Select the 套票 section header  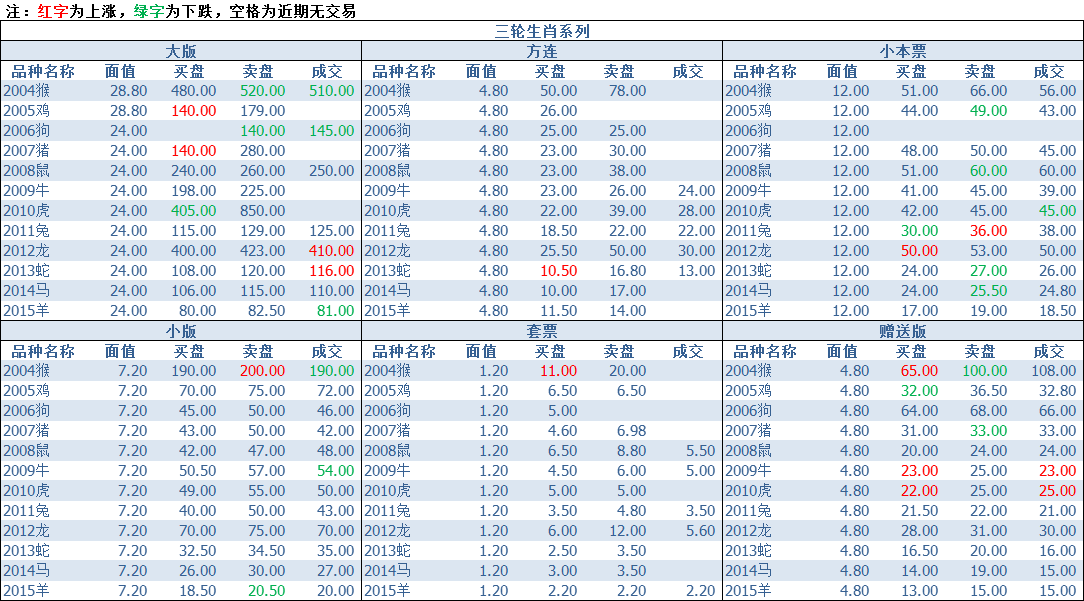pyautogui.click(x=542, y=331)
